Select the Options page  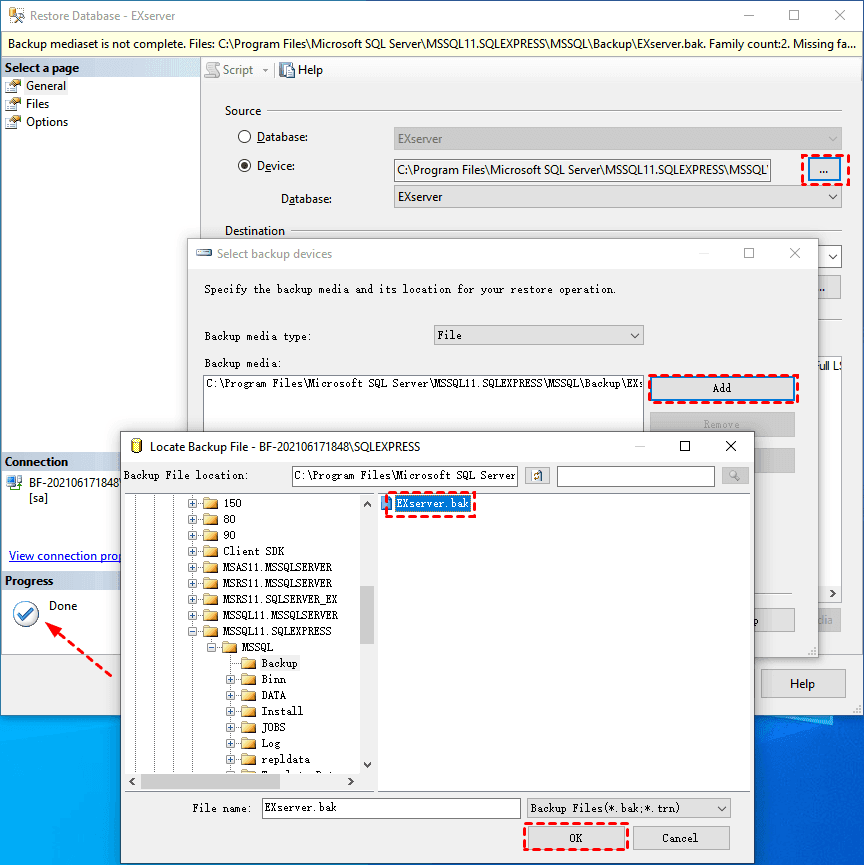click(x=47, y=122)
